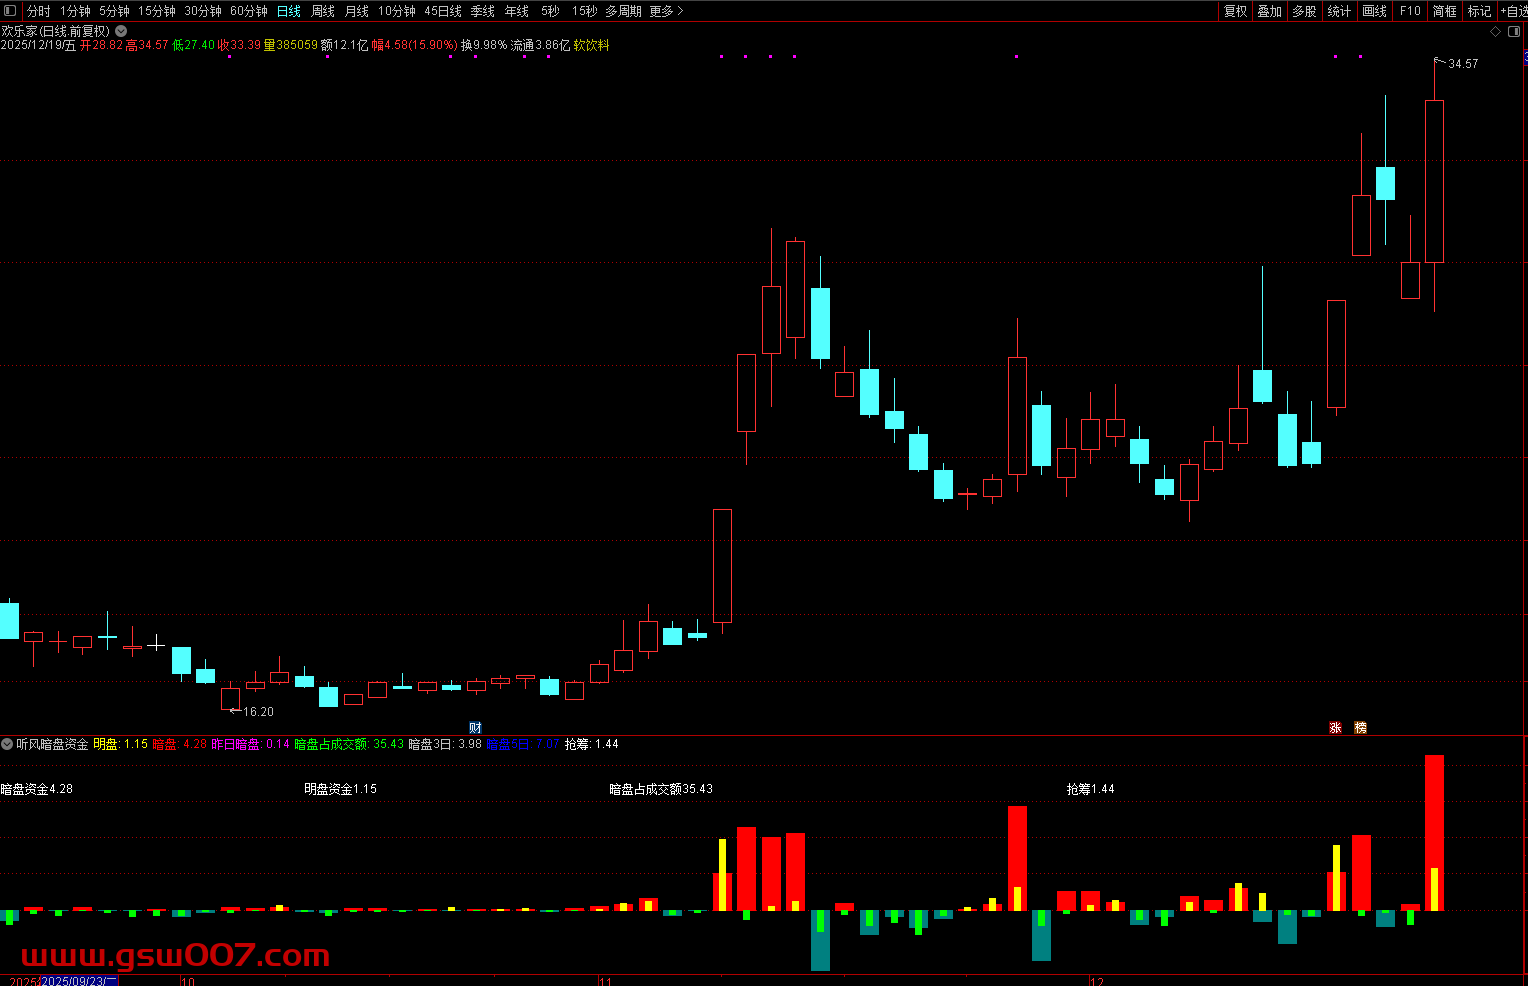Switch to the 周线 weekly tab
This screenshot has height=986, width=1528.
click(323, 11)
